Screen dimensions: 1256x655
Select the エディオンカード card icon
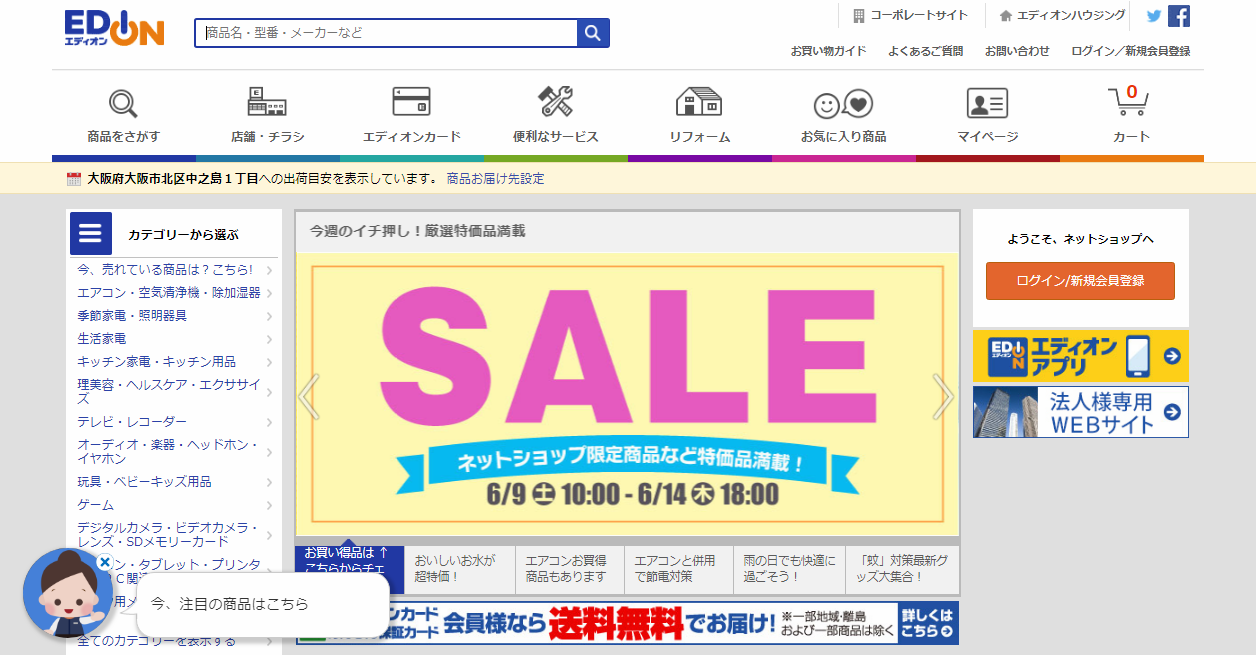(x=411, y=103)
